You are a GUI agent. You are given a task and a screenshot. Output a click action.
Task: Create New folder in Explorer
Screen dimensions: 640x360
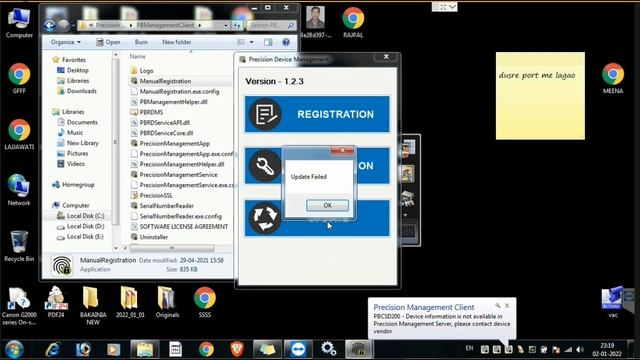point(176,42)
